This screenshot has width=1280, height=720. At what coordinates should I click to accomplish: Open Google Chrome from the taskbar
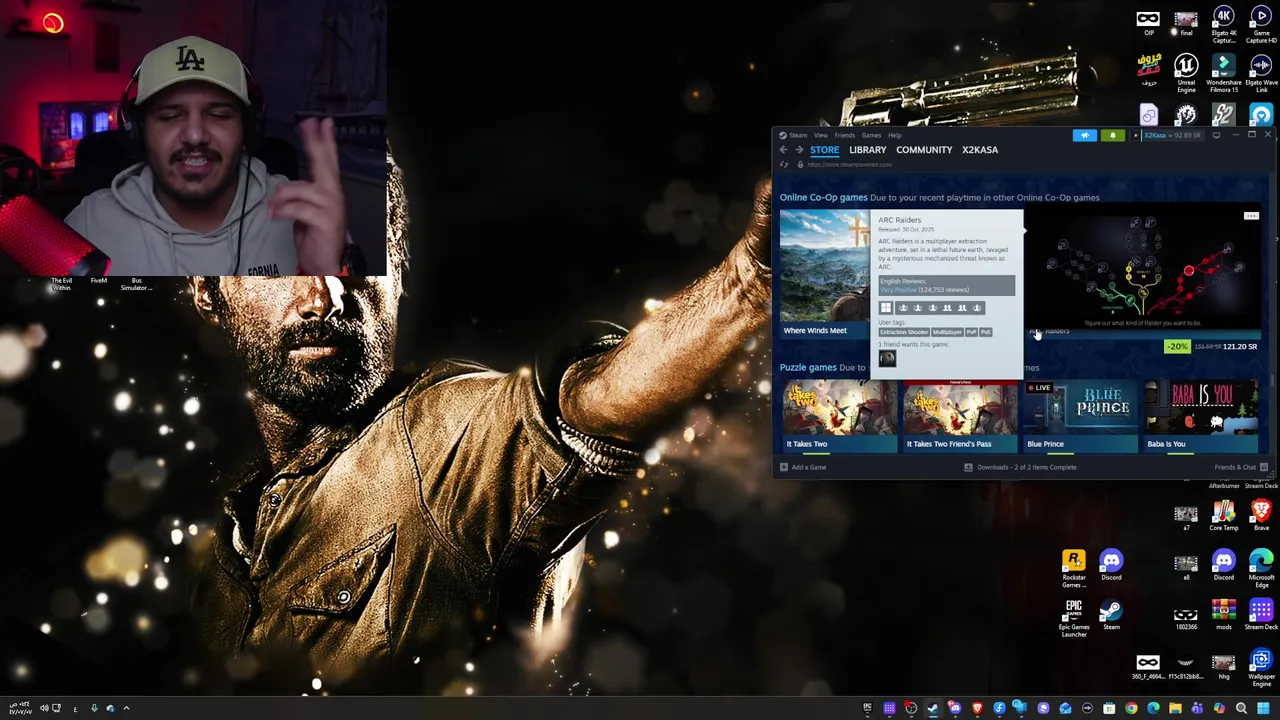point(1131,709)
